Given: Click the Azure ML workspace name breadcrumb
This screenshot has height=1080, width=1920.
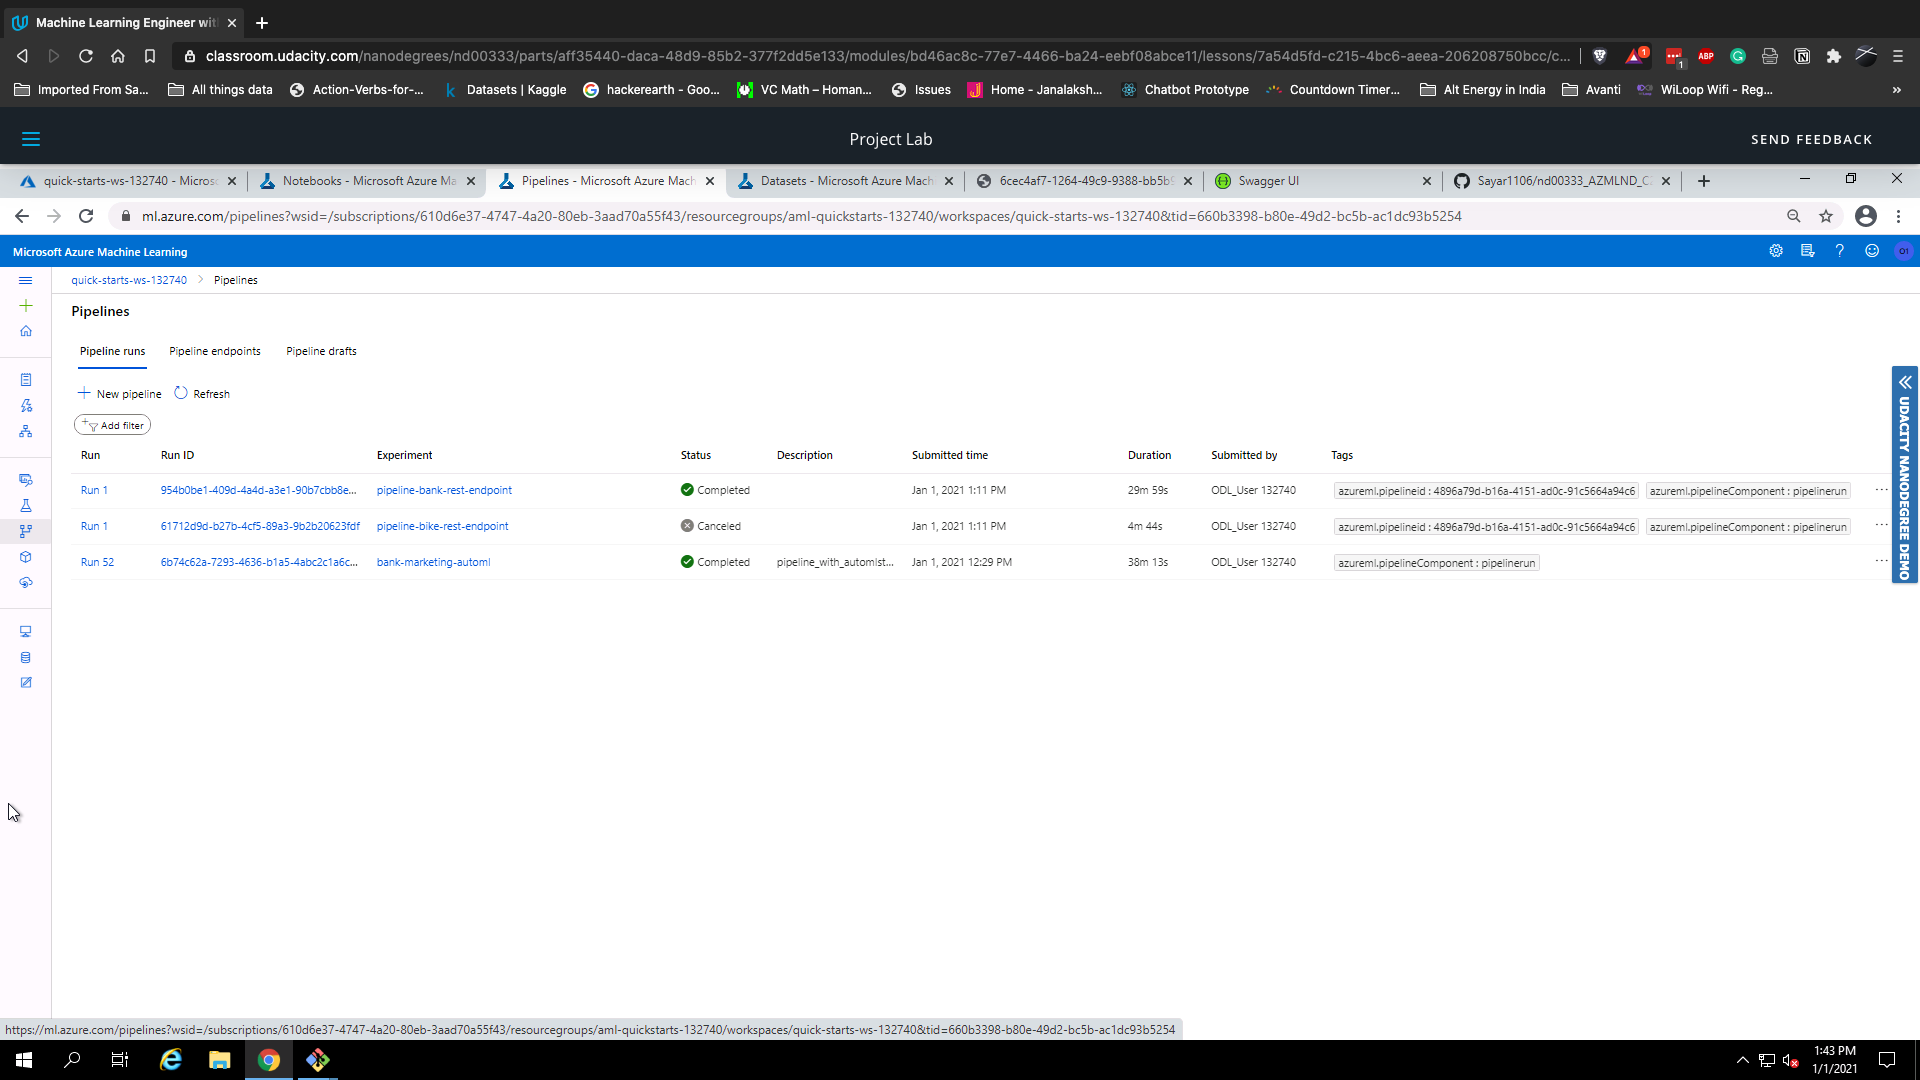Looking at the screenshot, I should [x=129, y=280].
